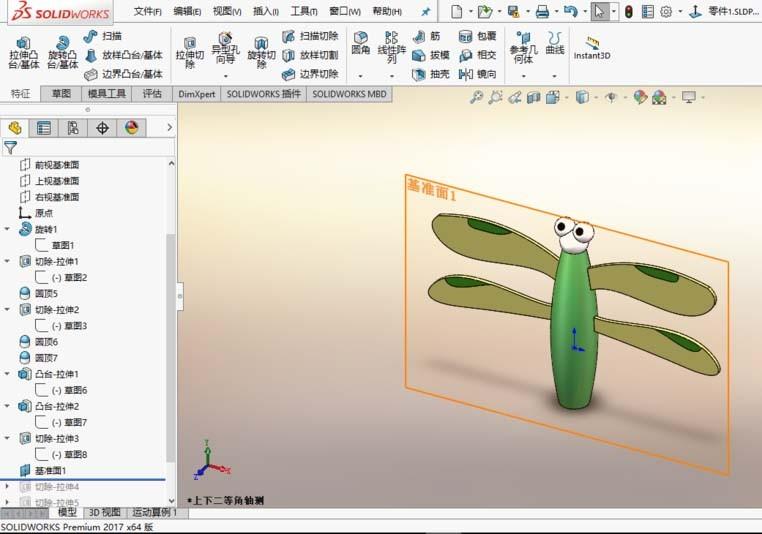Select the 相交 intersect tool

click(x=477, y=55)
